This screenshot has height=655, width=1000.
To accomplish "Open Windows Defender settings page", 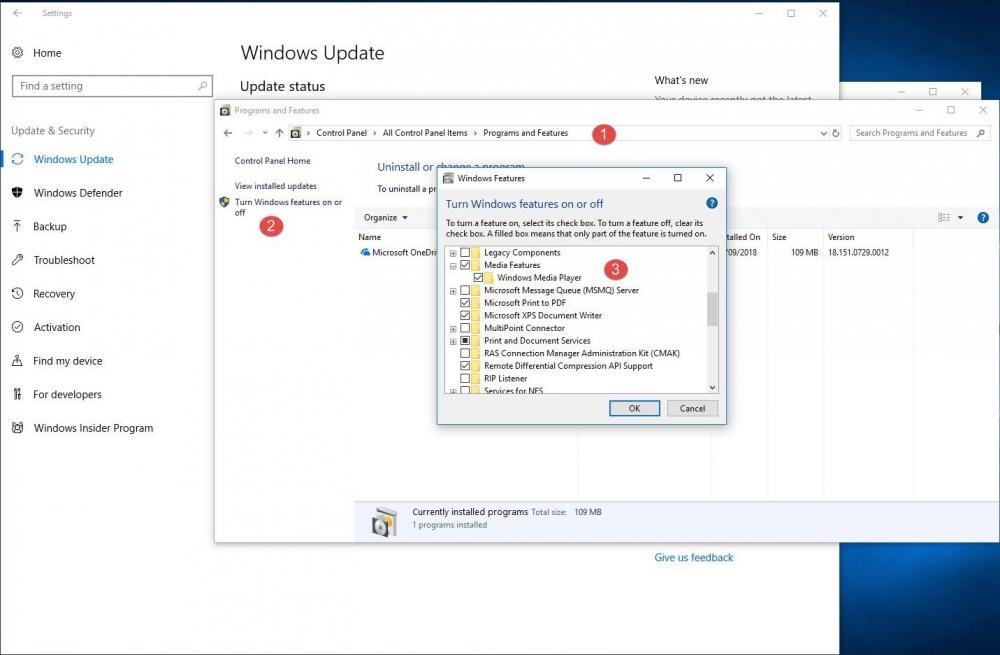I will click(78, 193).
